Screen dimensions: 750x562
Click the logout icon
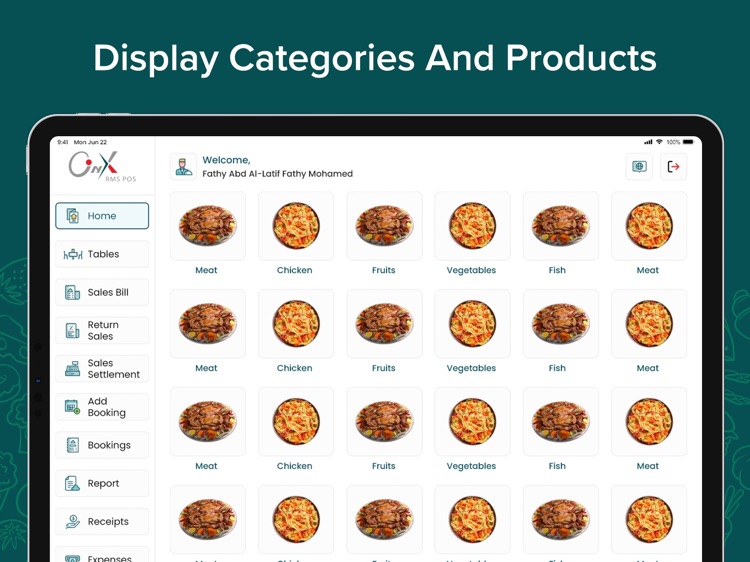(x=673, y=166)
